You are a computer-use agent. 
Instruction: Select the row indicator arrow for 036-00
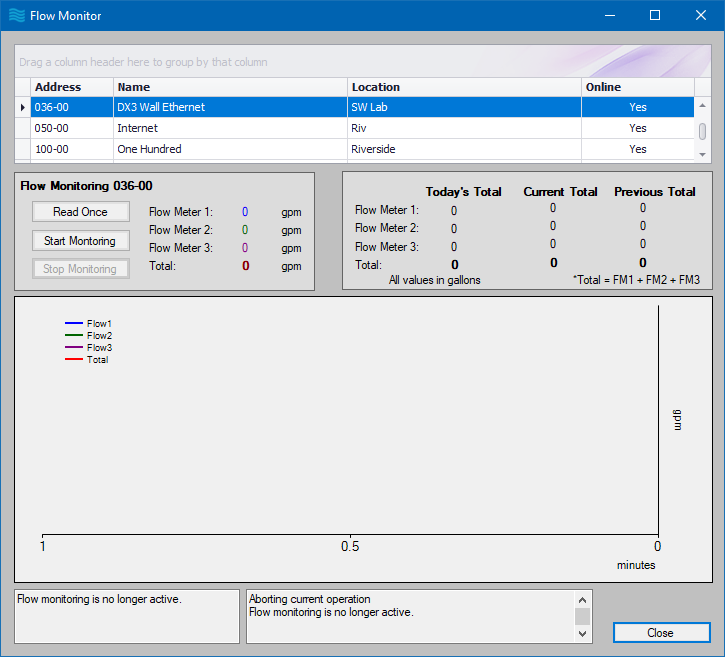[x=23, y=107]
